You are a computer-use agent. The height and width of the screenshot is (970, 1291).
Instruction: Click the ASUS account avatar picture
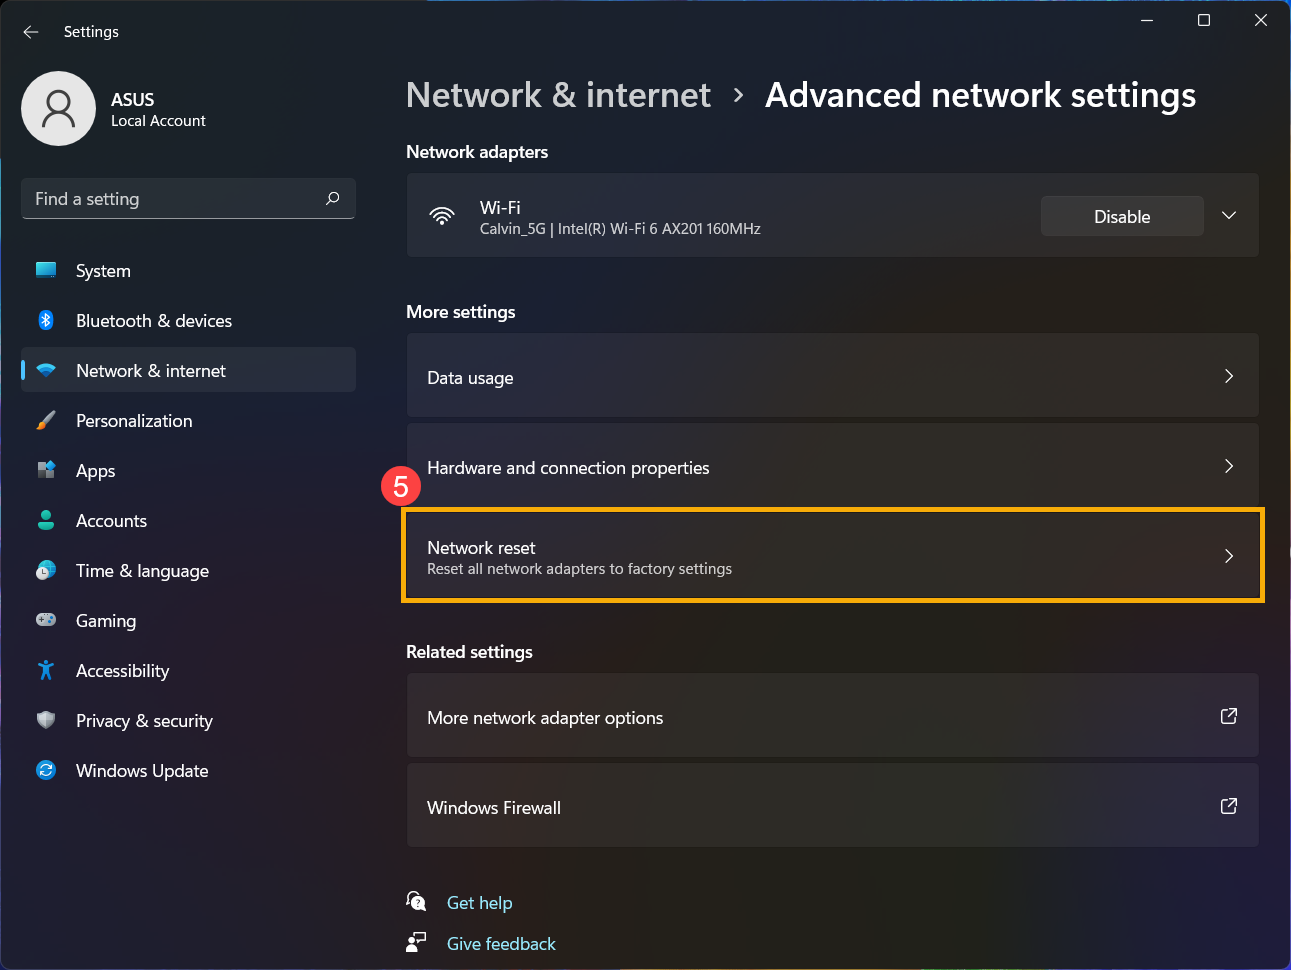tap(59, 108)
